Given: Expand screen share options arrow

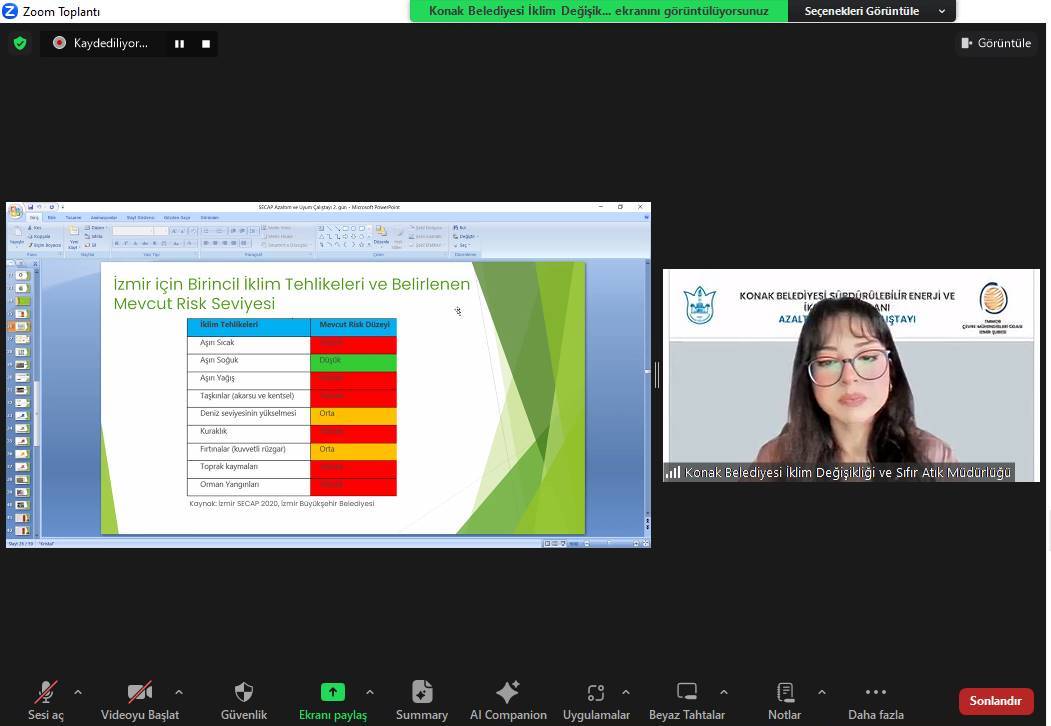Looking at the screenshot, I should click(370, 692).
